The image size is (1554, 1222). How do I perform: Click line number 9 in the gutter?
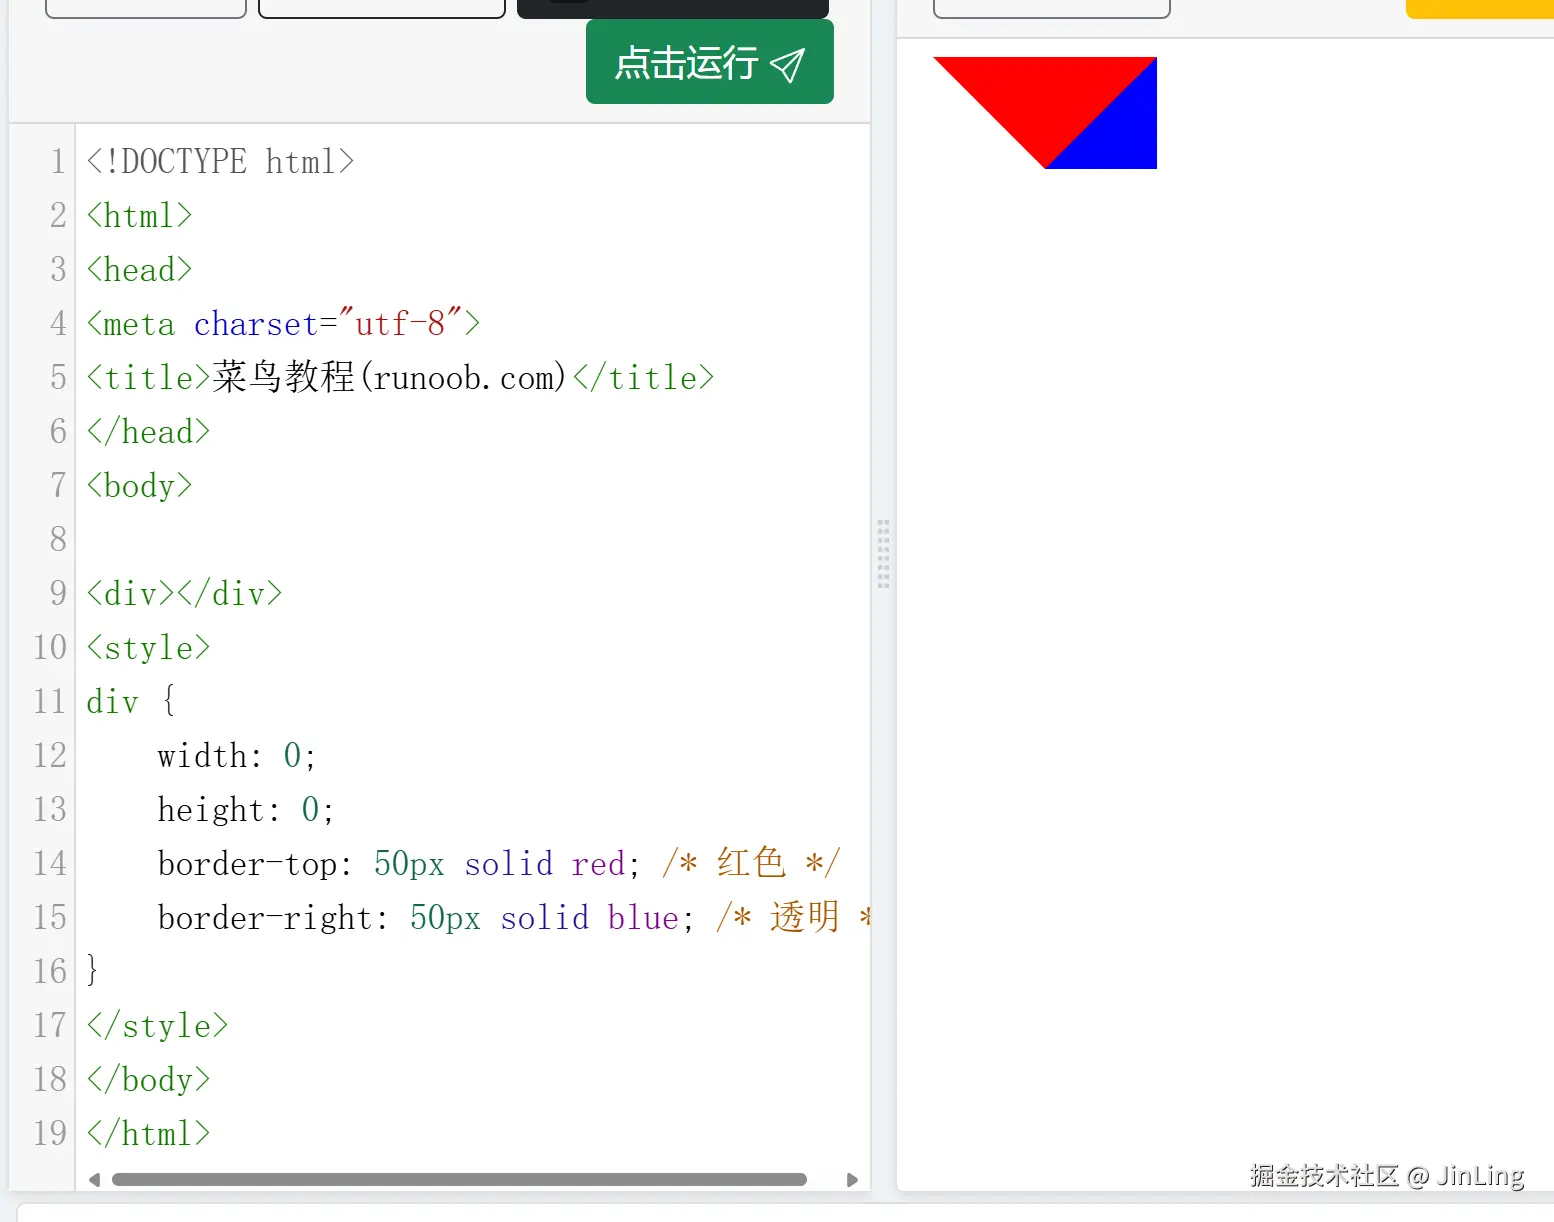coord(57,593)
